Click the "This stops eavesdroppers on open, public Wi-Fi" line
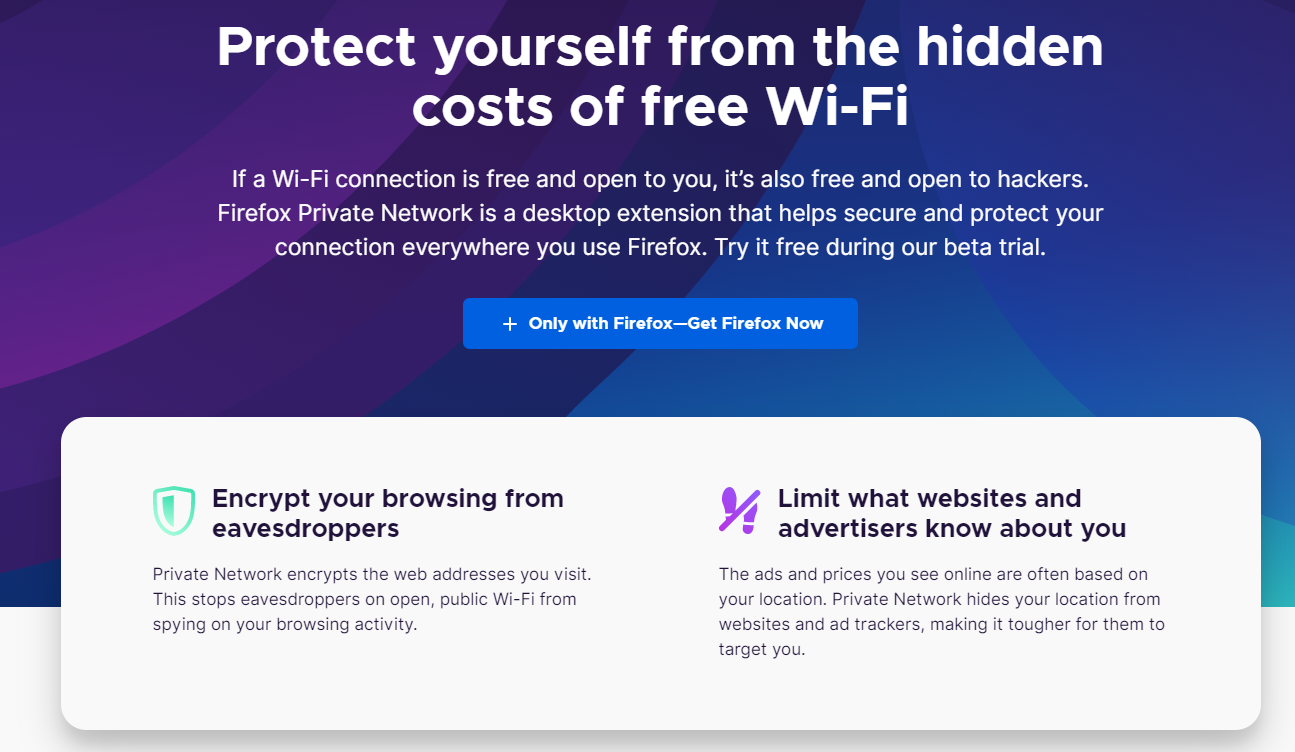The image size is (1295, 752). click(x=364, y=600)
